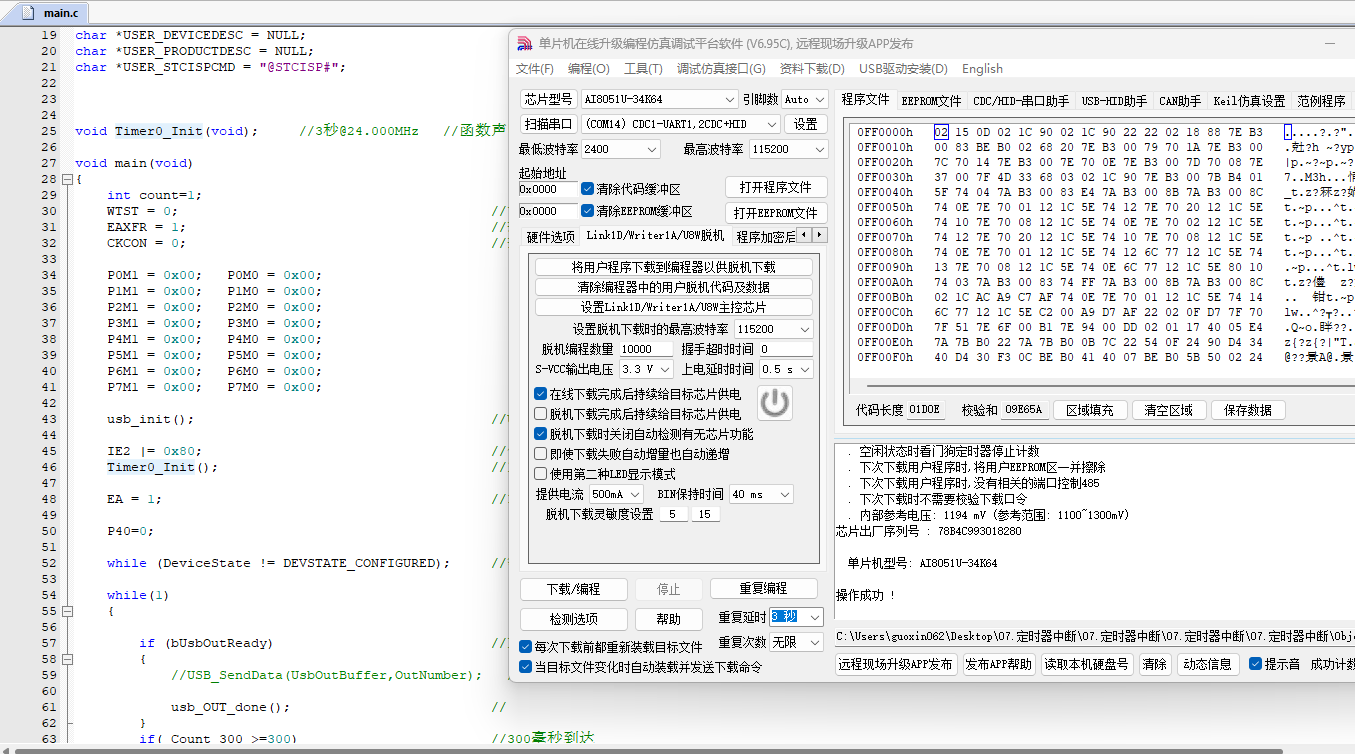This screenshot has height=754, width=1355.
Task: Enable 即使下载失败自动增量也自动递增
Action: 541,454
